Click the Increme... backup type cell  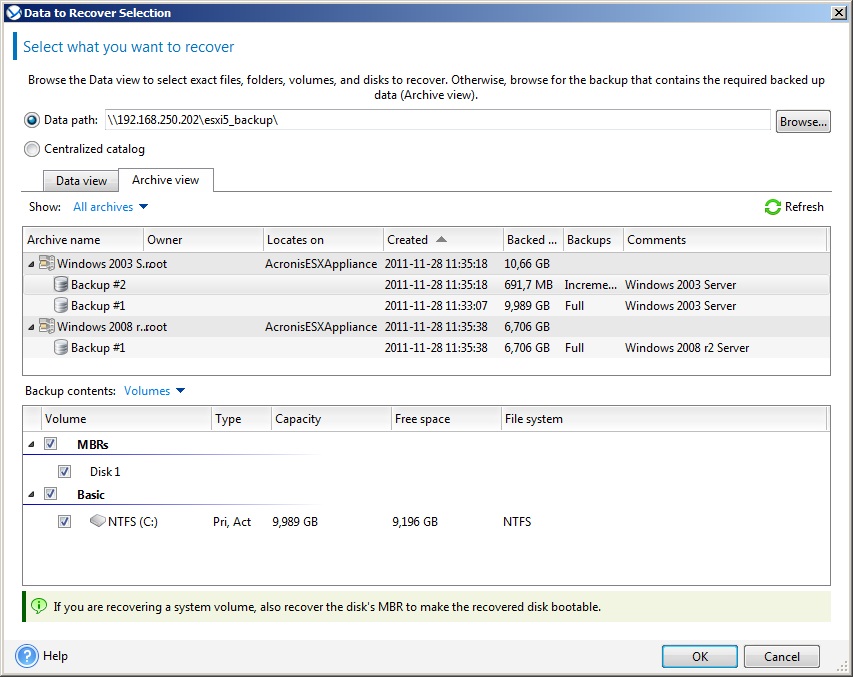591,285
